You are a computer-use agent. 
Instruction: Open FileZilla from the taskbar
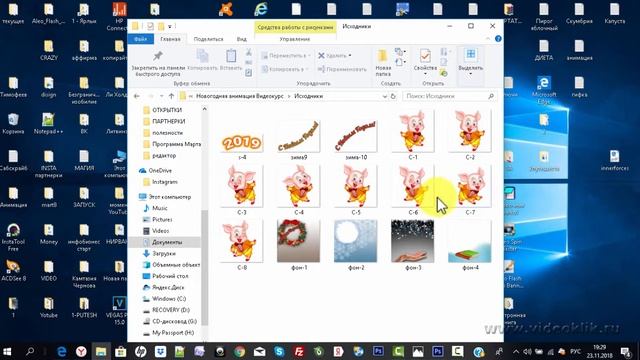click(299, 351)
